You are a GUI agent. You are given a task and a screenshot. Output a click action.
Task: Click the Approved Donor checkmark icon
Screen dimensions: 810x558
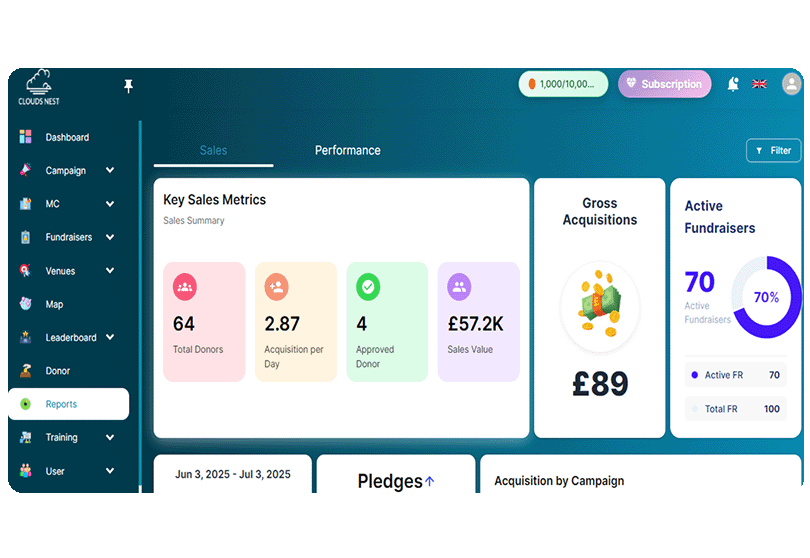tap(368, 287)
